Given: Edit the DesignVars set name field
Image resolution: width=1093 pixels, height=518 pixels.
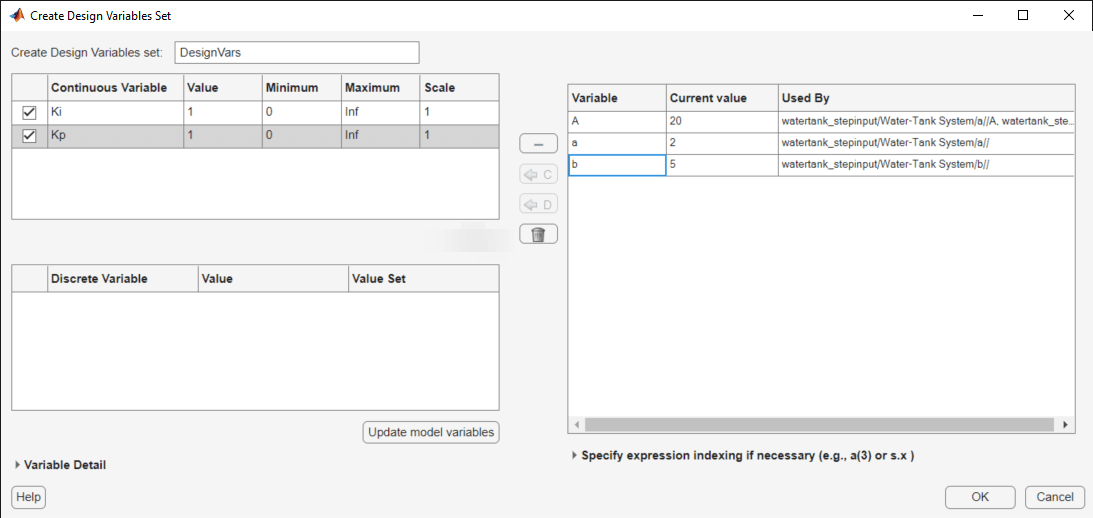Looking at the screenshot, I should click(296, 53).
